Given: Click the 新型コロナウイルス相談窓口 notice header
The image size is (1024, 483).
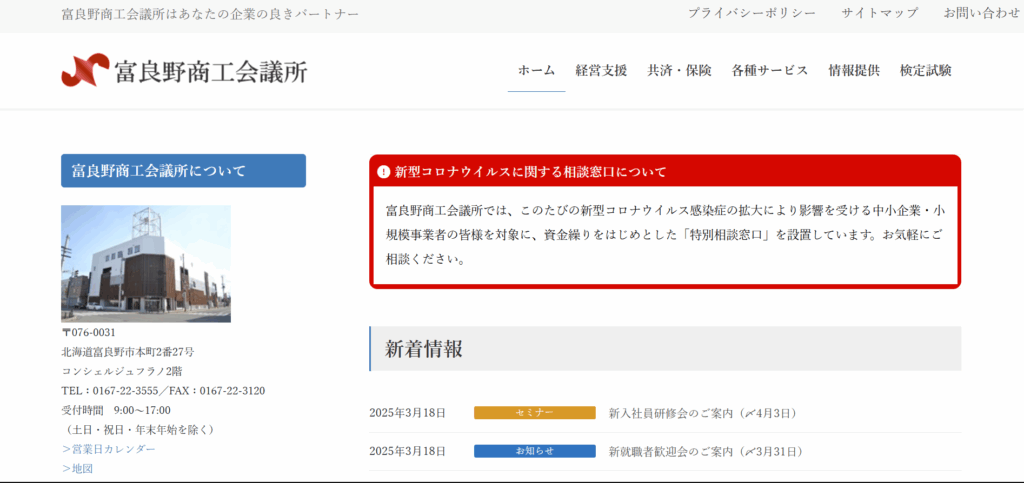Looking at the screenshot, I should 530,172.
